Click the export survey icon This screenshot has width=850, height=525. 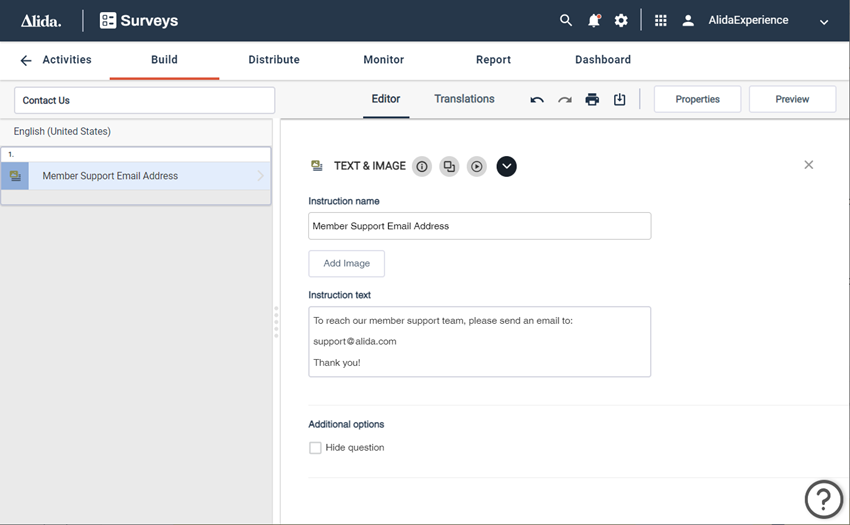point(619,99)
